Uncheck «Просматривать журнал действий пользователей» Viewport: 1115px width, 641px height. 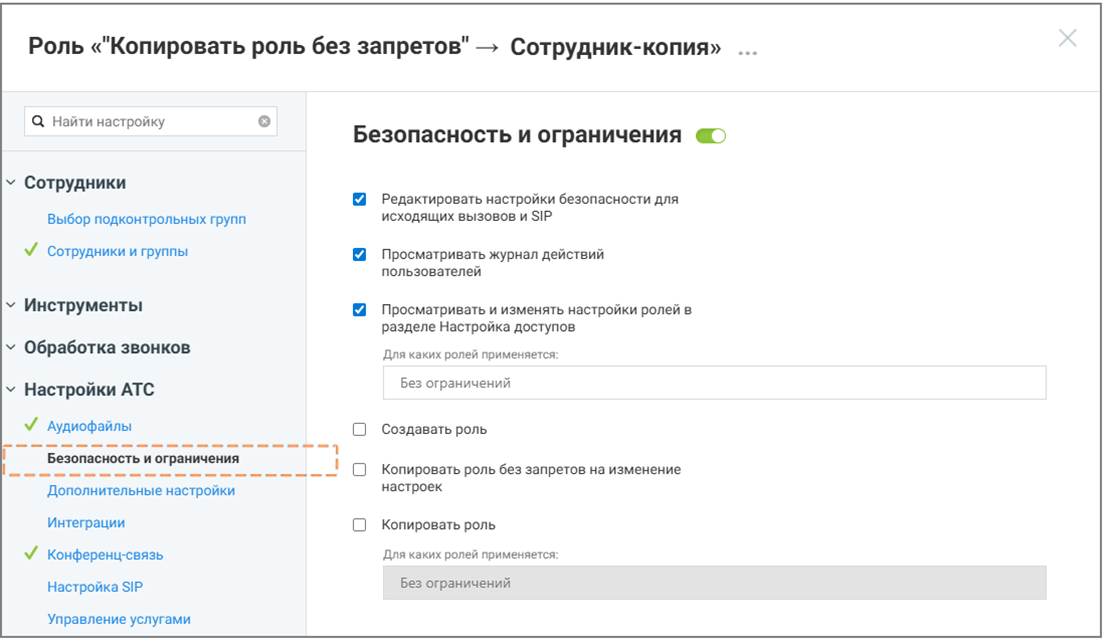[360, 255]
